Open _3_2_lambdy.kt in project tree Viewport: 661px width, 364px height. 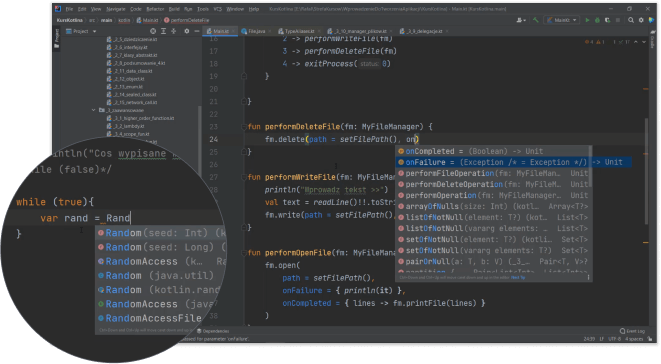(x=125, y=126)
